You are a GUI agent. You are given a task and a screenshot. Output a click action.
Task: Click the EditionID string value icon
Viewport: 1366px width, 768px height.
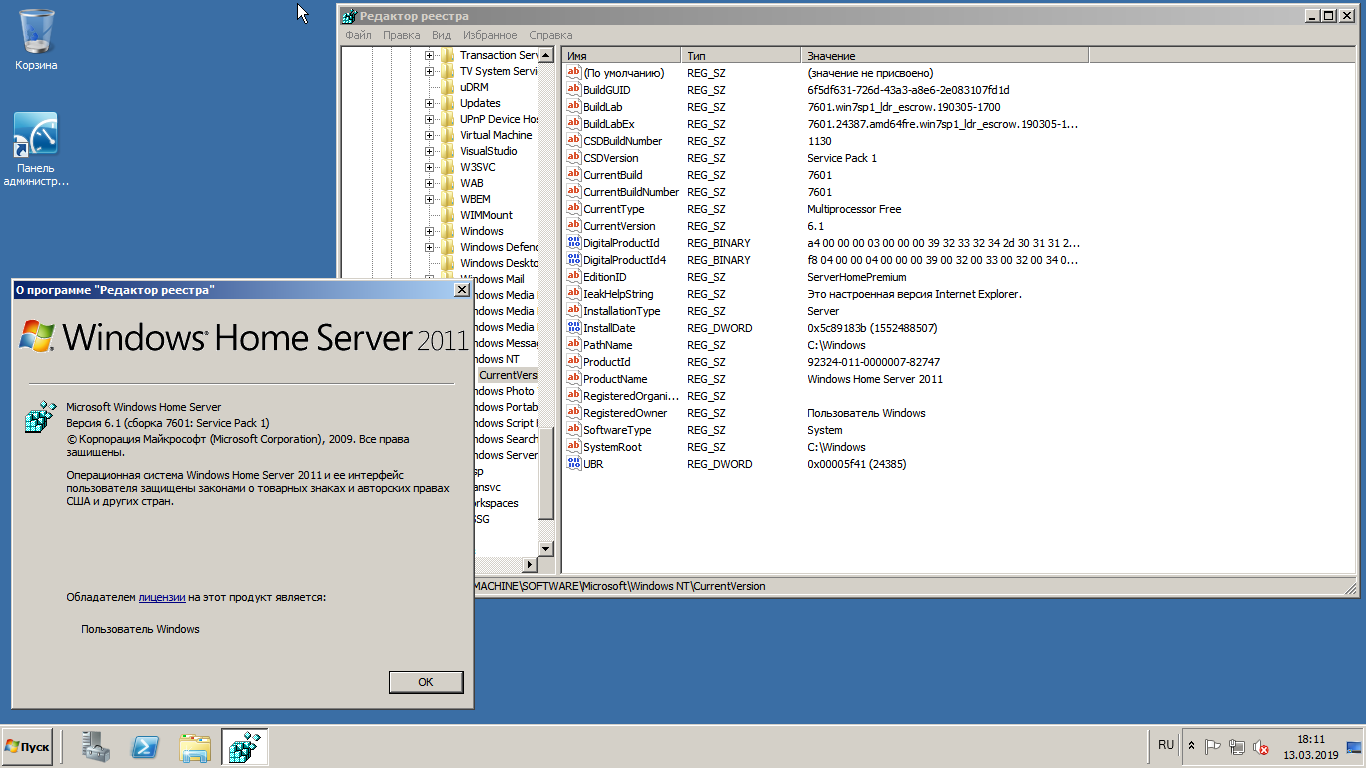574,277
